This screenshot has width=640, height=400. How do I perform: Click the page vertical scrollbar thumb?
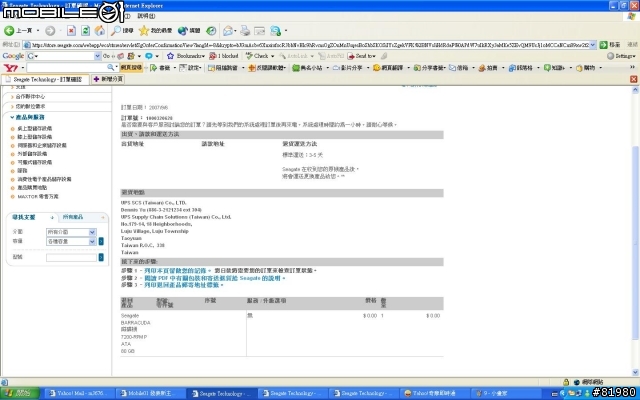635,243
